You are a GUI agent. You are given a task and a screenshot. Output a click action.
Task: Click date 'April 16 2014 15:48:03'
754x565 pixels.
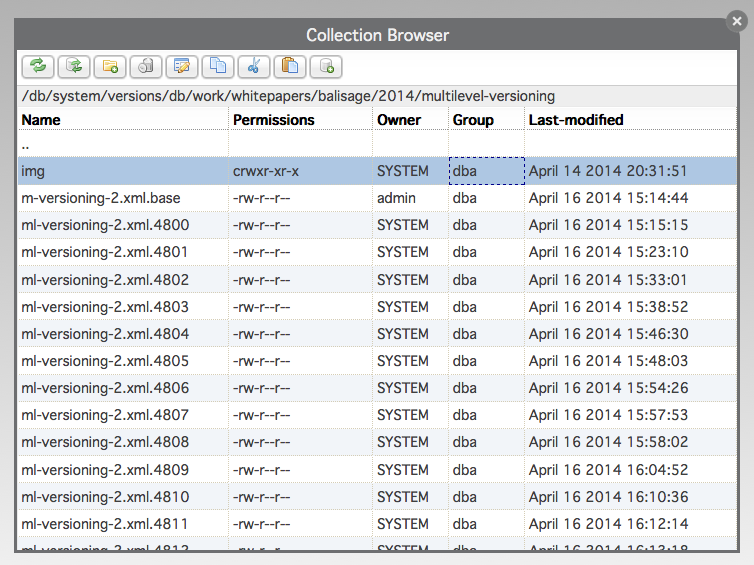(608, 361)
